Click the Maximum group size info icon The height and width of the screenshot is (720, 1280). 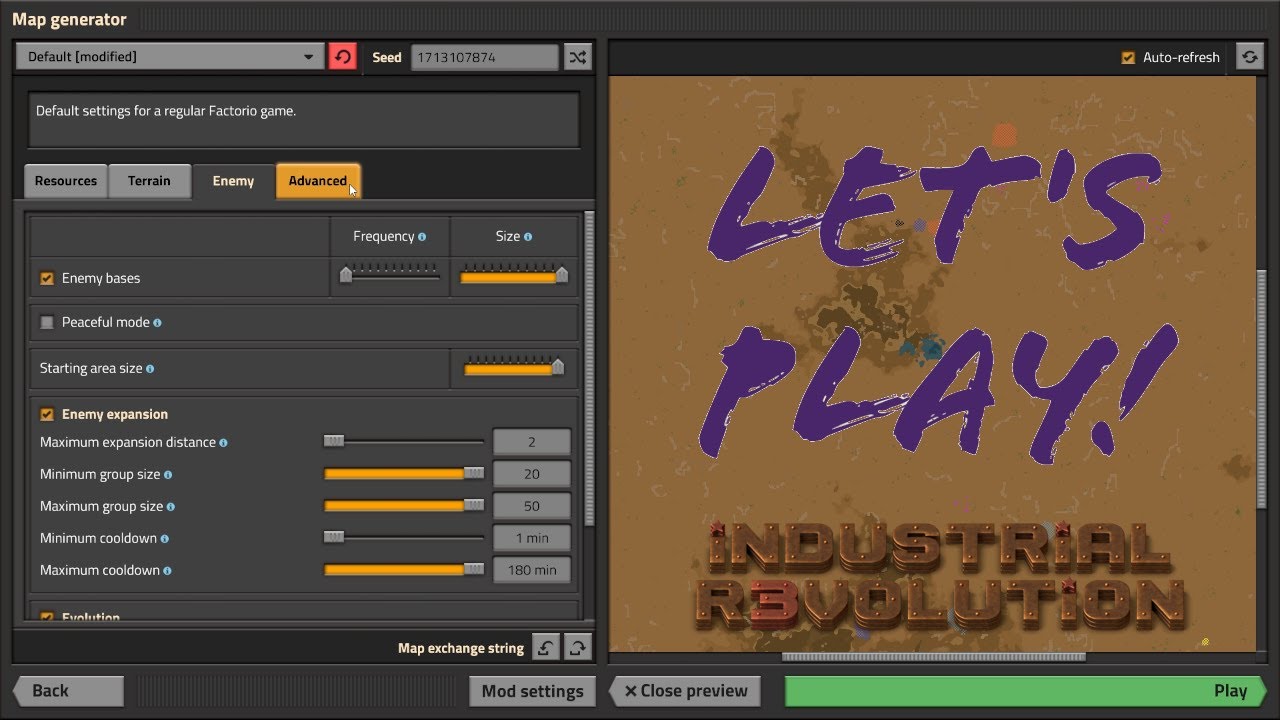171,507
